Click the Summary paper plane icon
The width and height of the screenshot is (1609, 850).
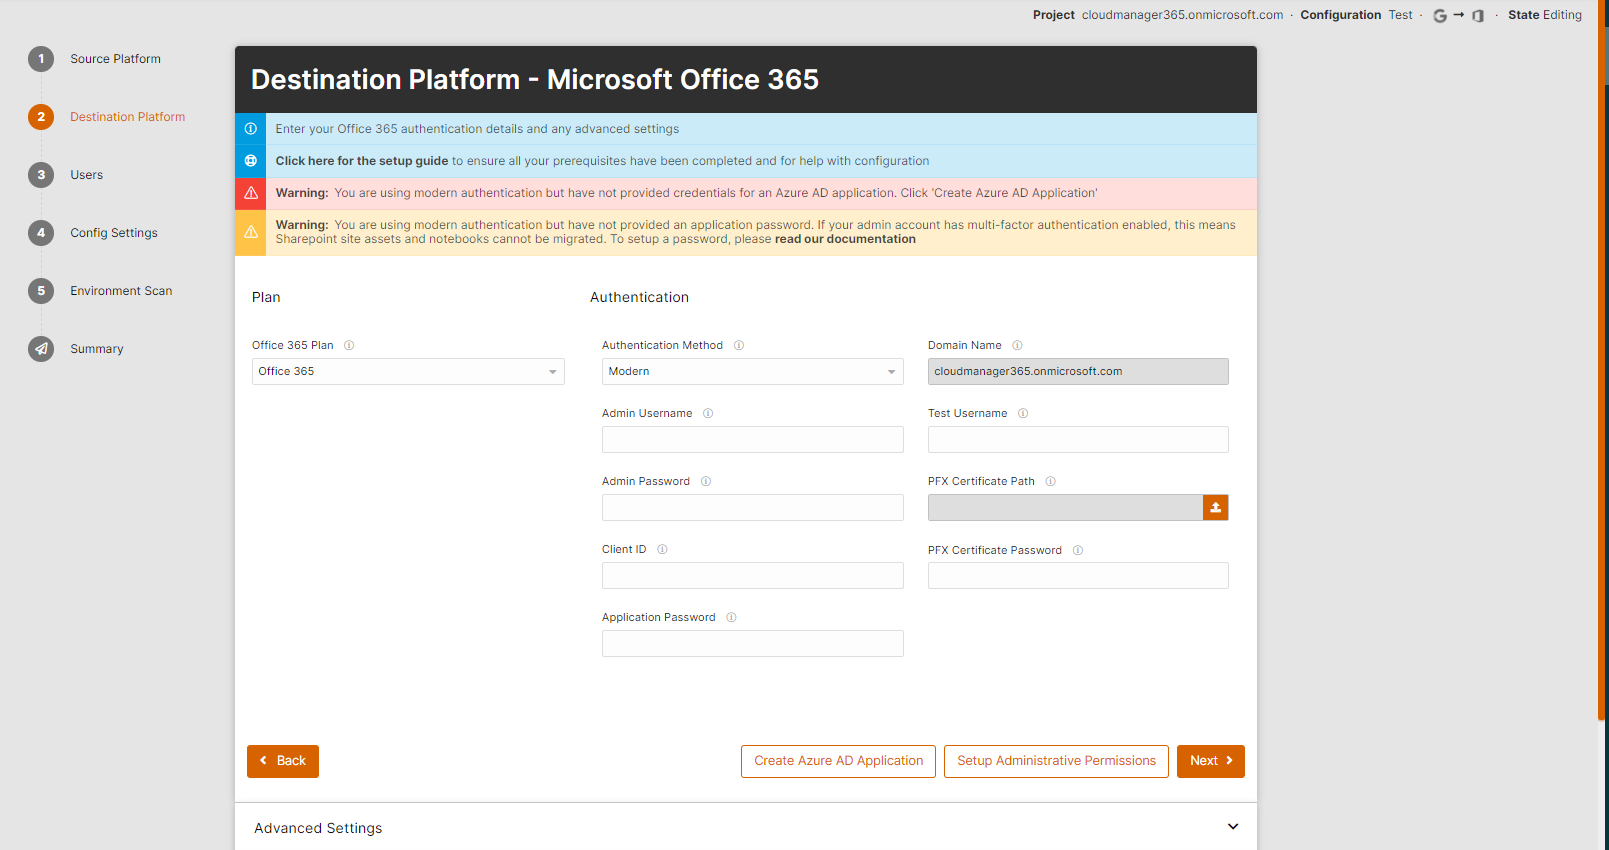click(x=41, y=349)
